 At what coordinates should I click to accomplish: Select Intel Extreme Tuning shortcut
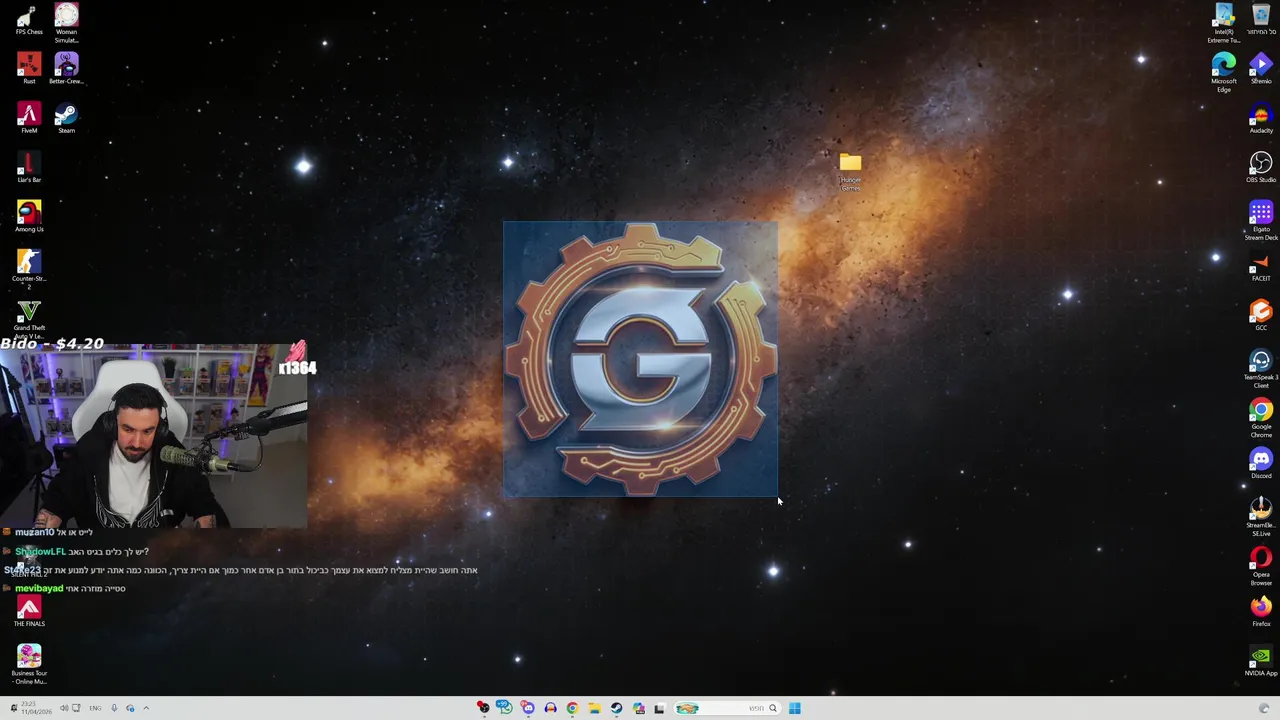1224,23
